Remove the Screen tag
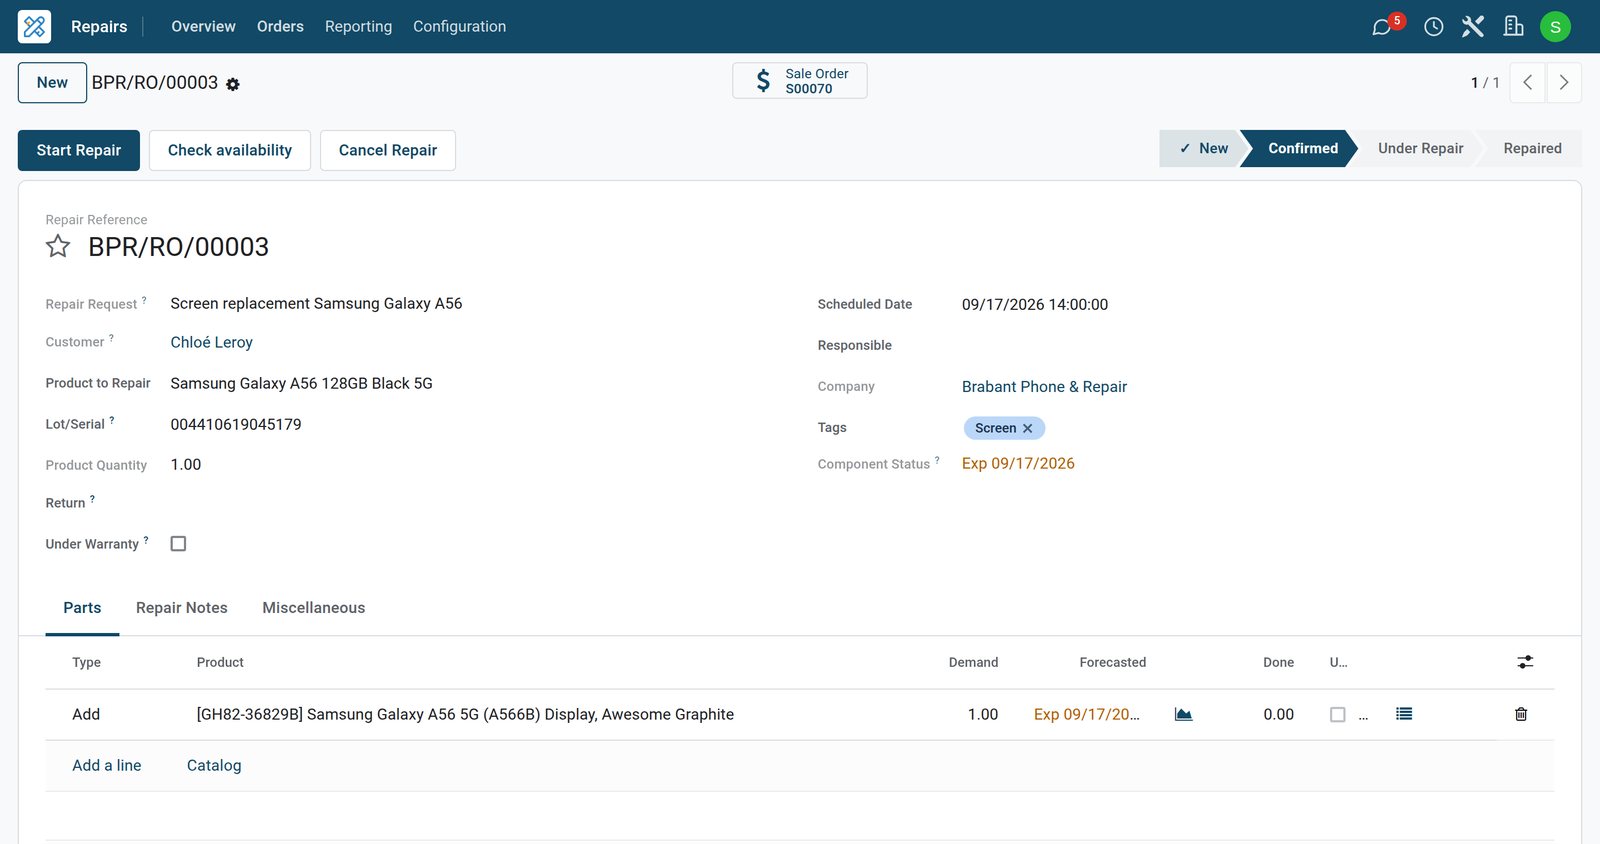This screenshot has width=1600, height=844. tap(1027, 428)
